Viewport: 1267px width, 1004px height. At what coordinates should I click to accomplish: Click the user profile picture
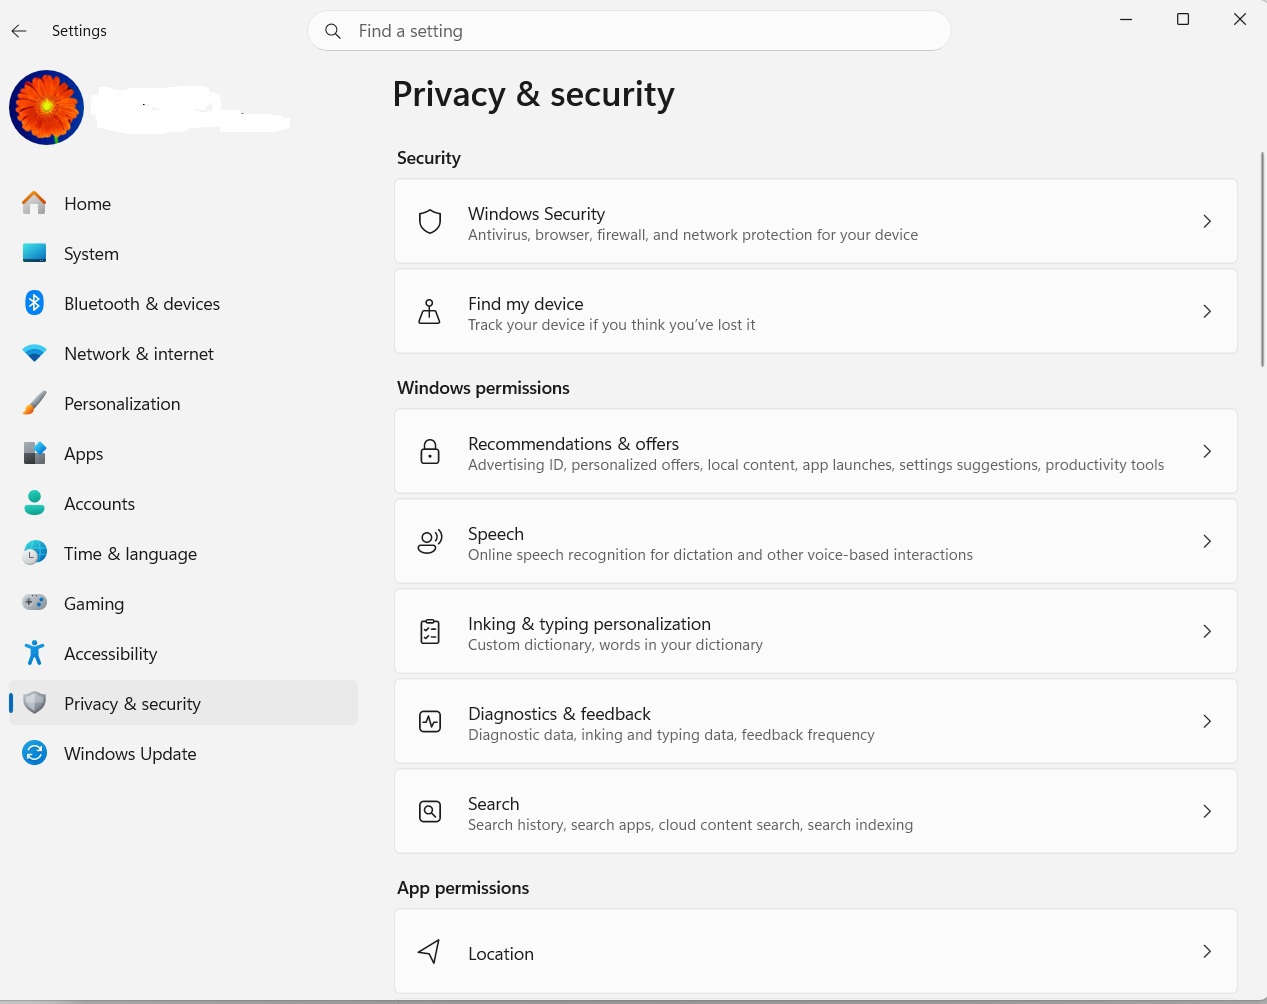(x=47, y=108)
